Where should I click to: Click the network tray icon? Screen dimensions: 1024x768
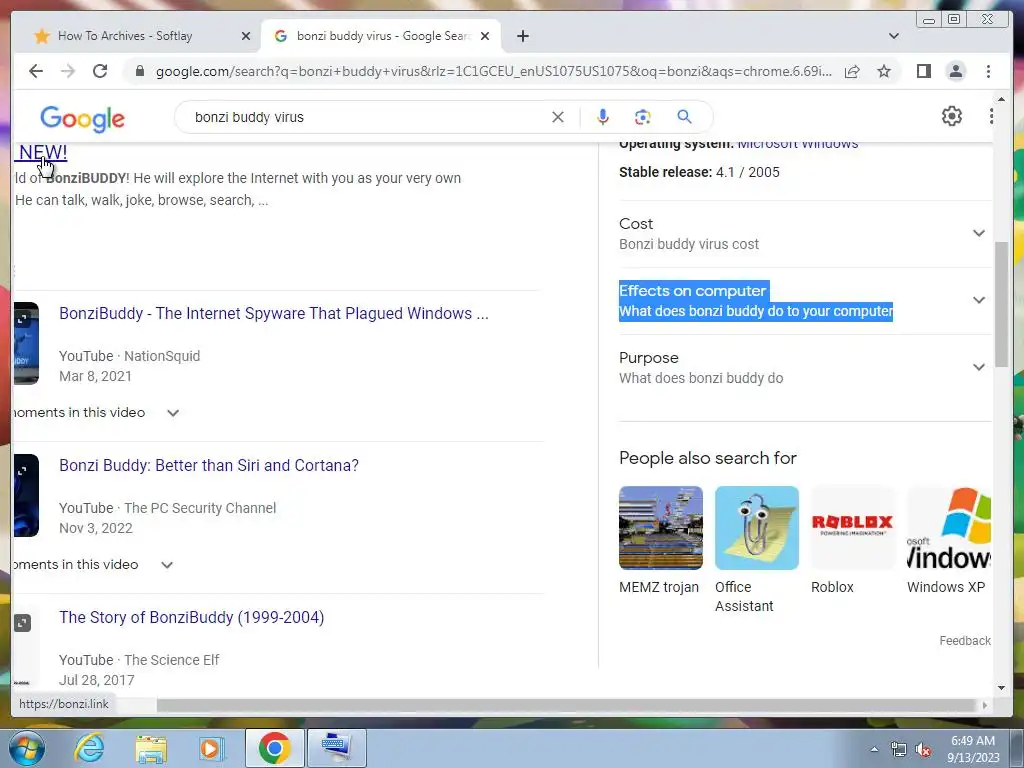[x=899, y=750]
